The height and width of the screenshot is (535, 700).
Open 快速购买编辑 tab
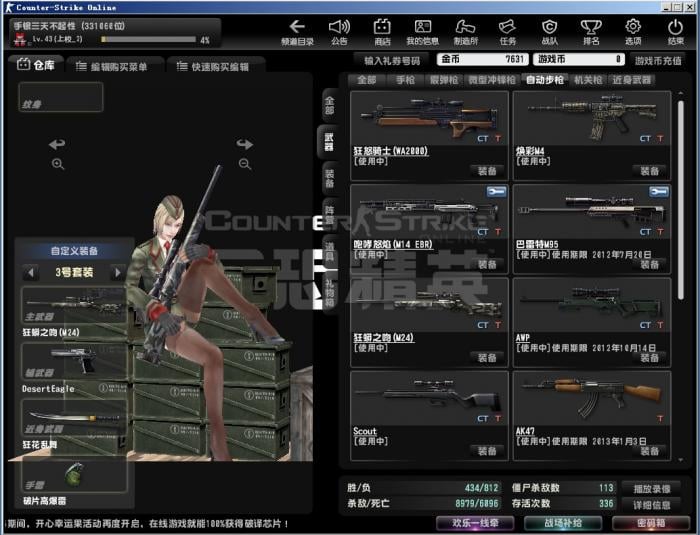point(215,67)
